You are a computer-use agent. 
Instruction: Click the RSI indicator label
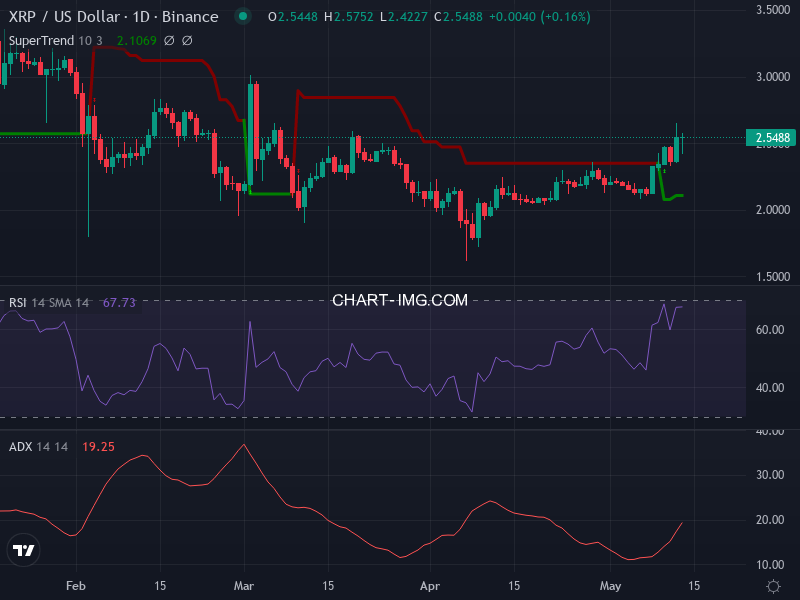pos(17,303)
